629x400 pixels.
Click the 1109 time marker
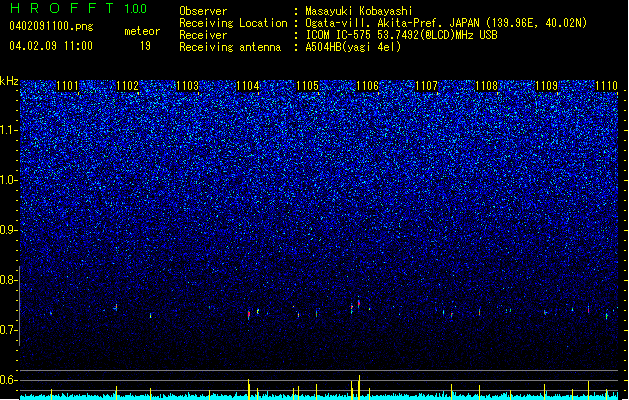click(x=546, y=86)
